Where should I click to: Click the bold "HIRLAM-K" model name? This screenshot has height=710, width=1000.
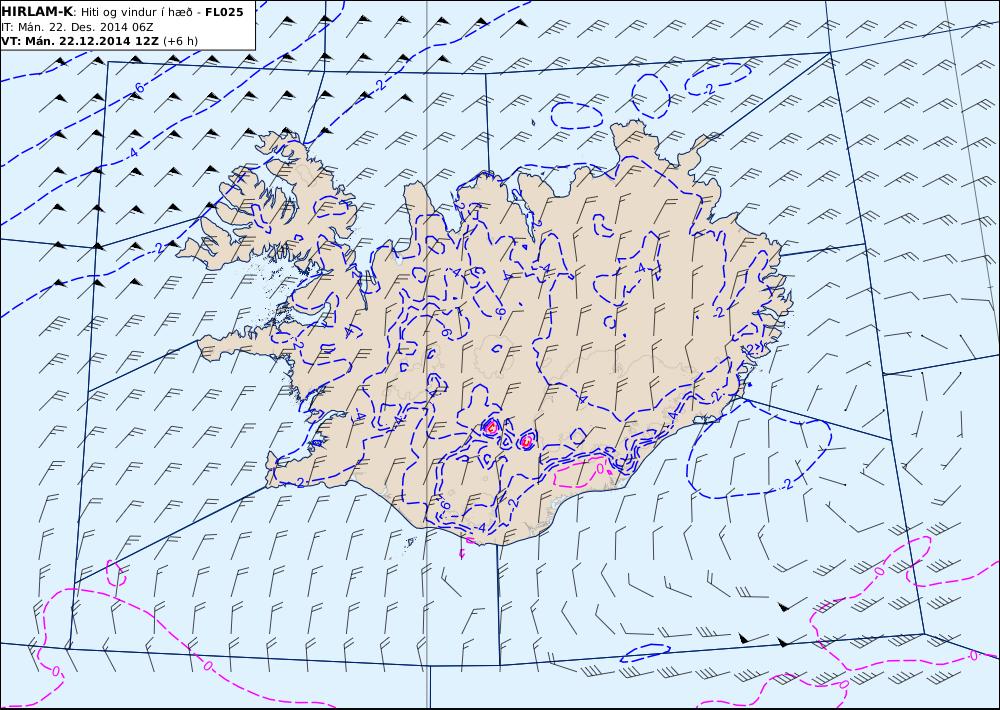click(x=37, y=12)
